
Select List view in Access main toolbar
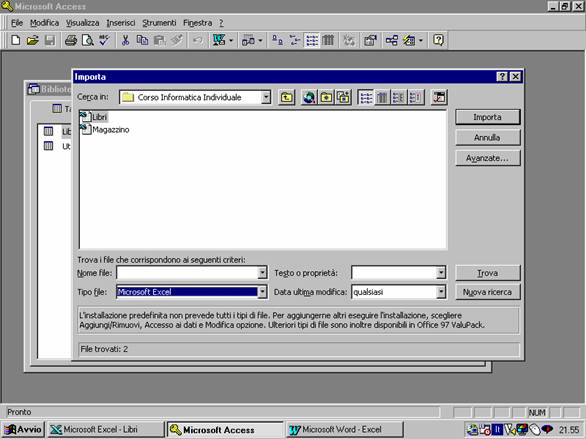(312, 40)
